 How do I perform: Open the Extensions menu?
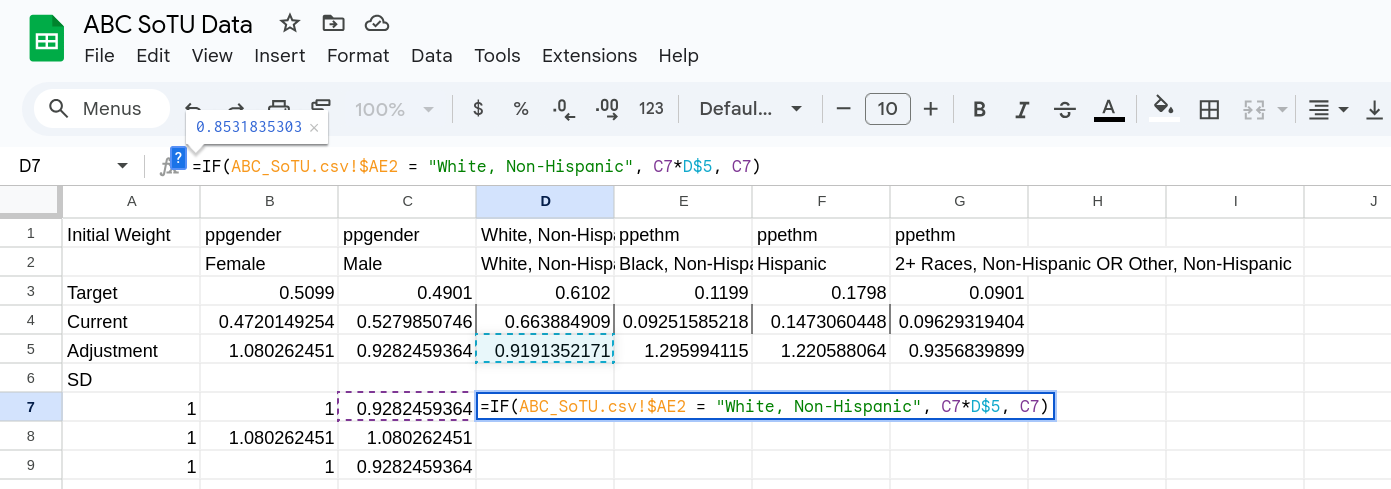pyautogui.click(x=589, y=56)
